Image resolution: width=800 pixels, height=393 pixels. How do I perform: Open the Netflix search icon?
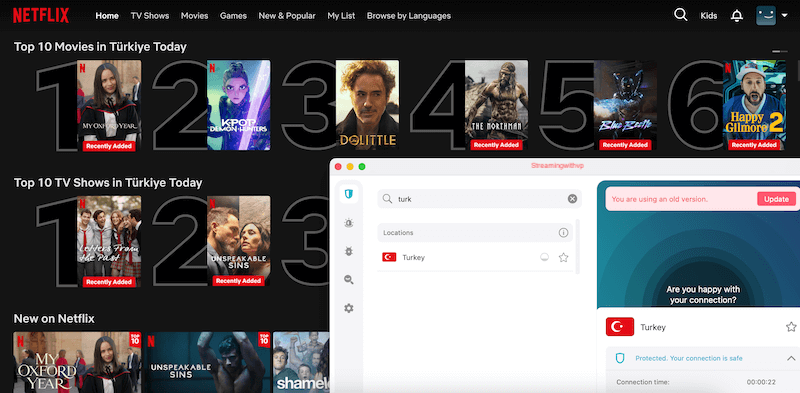[x=681, y=15]
